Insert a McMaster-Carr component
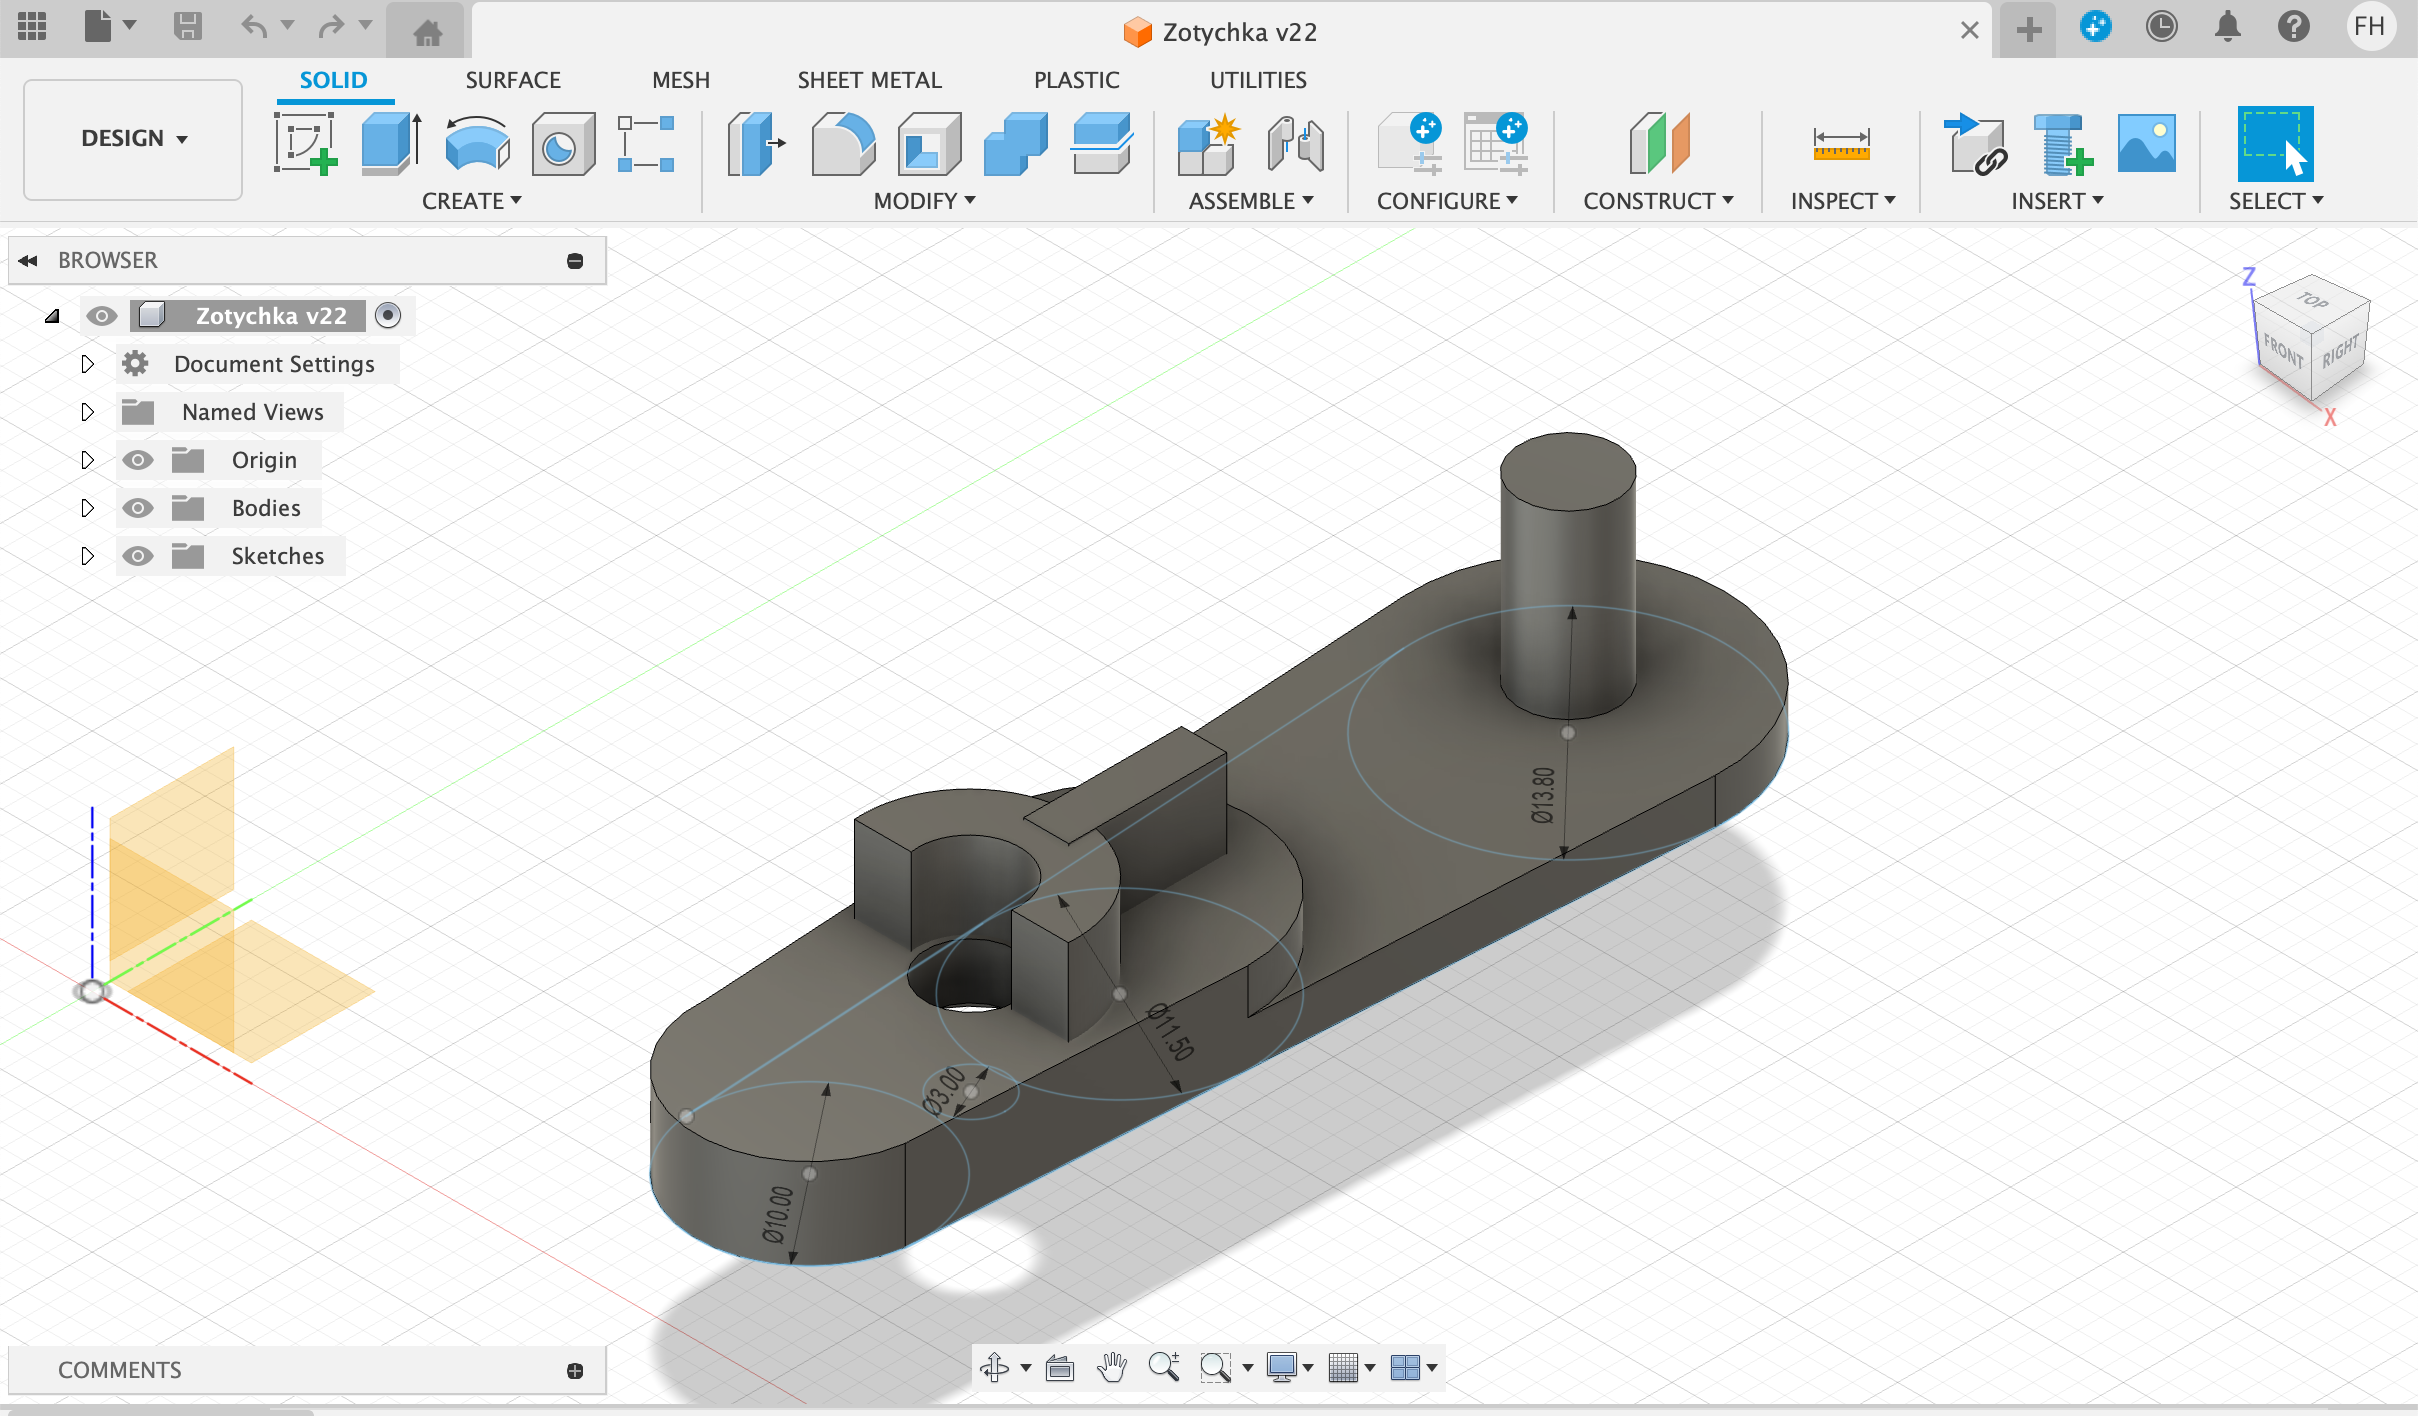This screenshot has width=2418, height=1416. point(2062,144)
